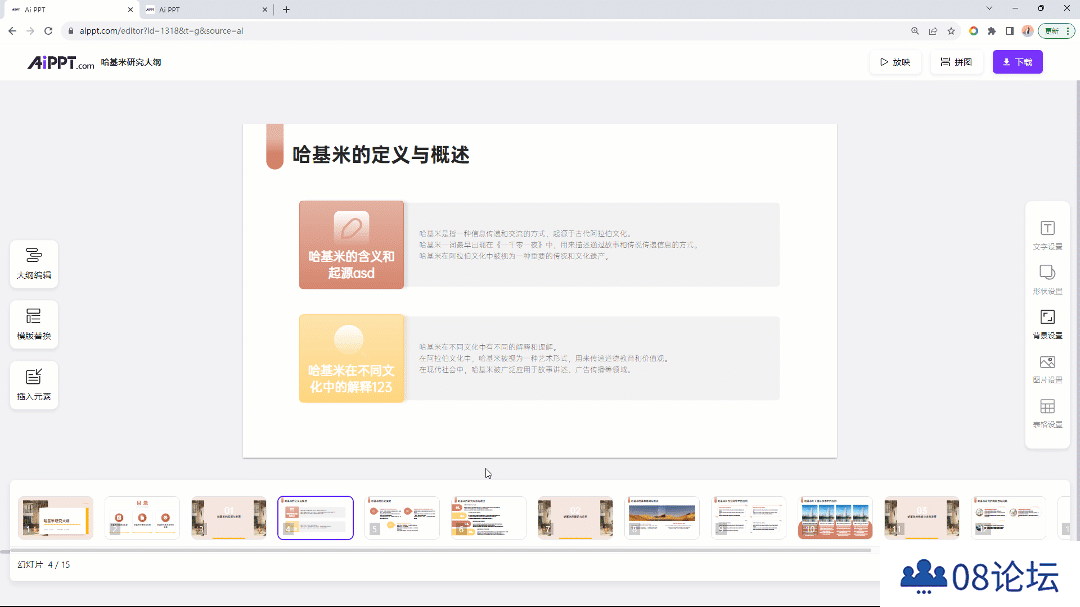Go back in browser history

pos(12,31)
